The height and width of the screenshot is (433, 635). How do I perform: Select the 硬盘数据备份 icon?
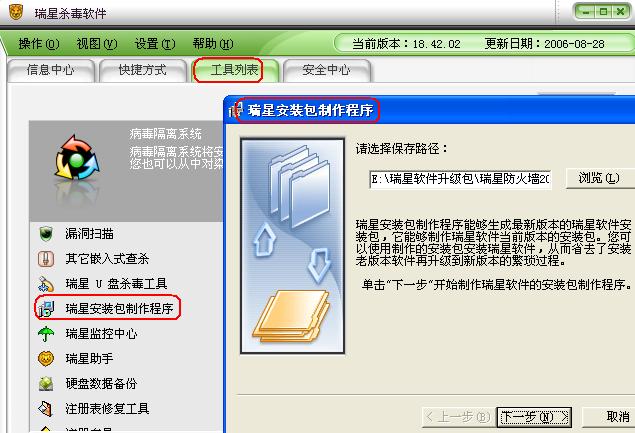46,384
